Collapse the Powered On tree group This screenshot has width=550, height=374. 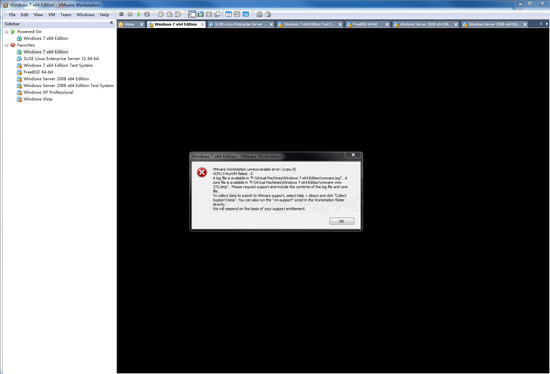coord(6,32)
